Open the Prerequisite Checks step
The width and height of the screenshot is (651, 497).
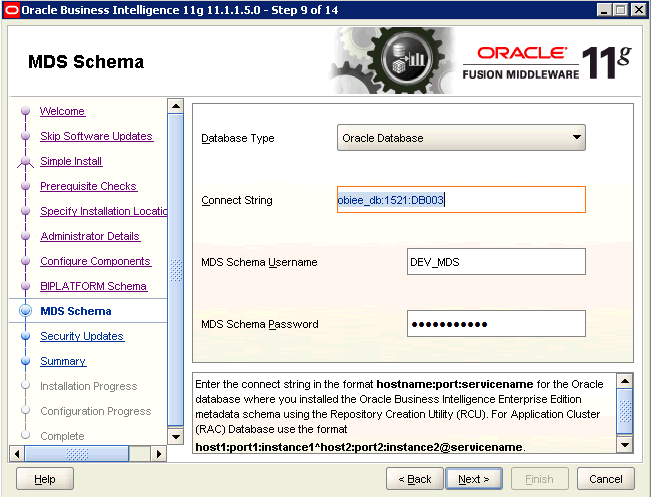88,186
